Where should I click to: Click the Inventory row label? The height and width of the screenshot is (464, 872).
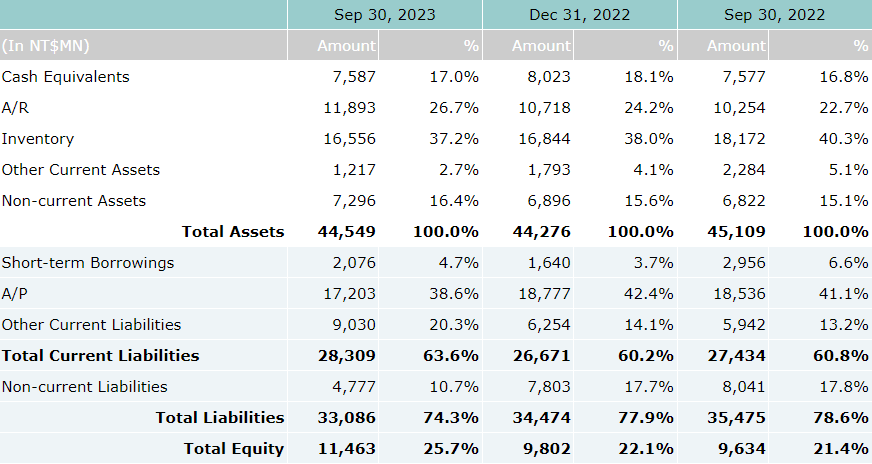38,139
